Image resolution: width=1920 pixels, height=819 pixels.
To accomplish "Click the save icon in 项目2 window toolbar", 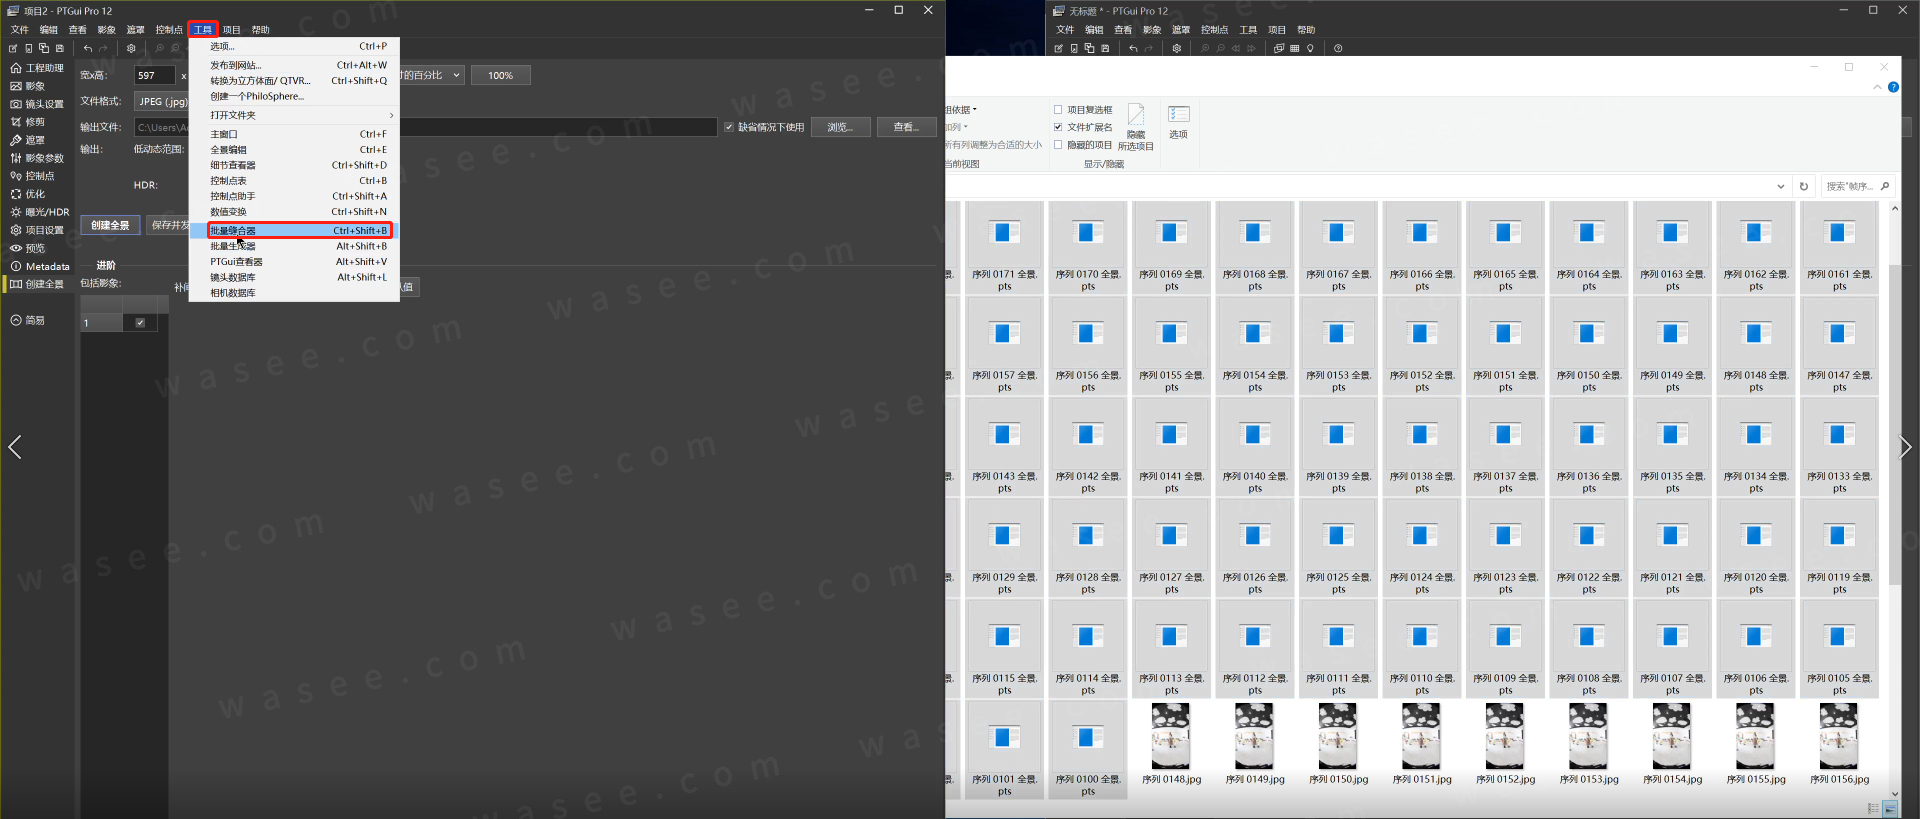I will (60, 48).
